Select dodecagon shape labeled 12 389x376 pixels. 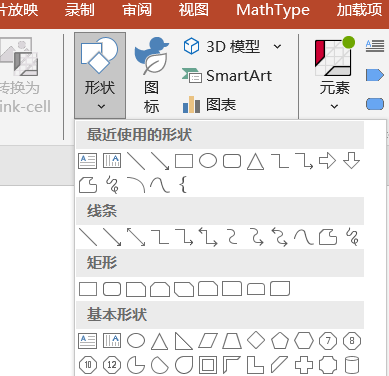[x=112, y=365]
